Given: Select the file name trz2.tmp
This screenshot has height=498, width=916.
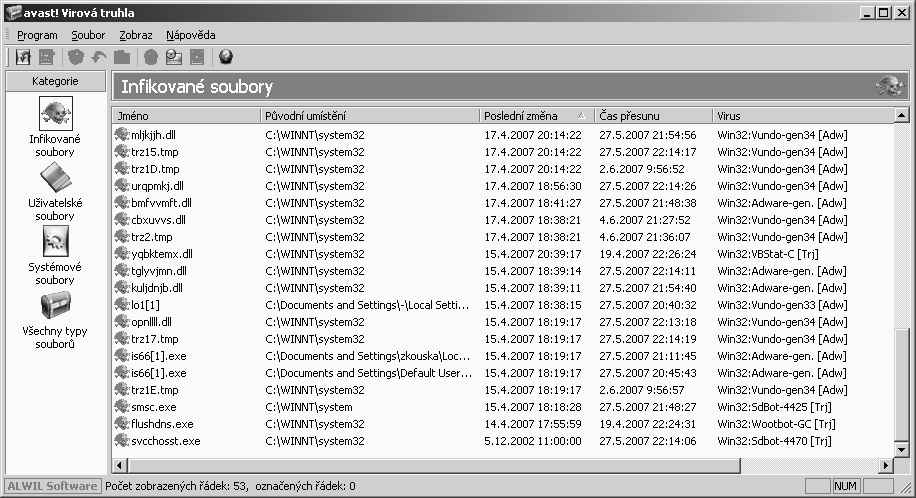Looking at the screenshot, I should (152, 237).
